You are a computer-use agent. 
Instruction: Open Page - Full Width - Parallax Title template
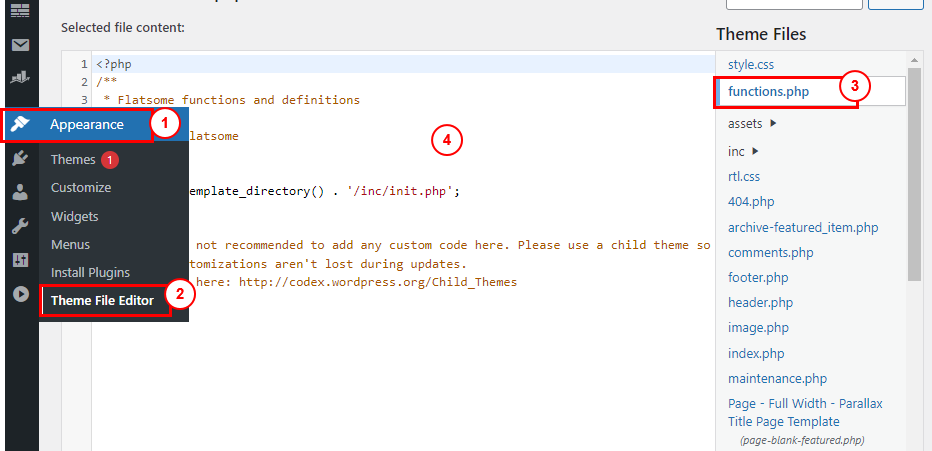805,412
